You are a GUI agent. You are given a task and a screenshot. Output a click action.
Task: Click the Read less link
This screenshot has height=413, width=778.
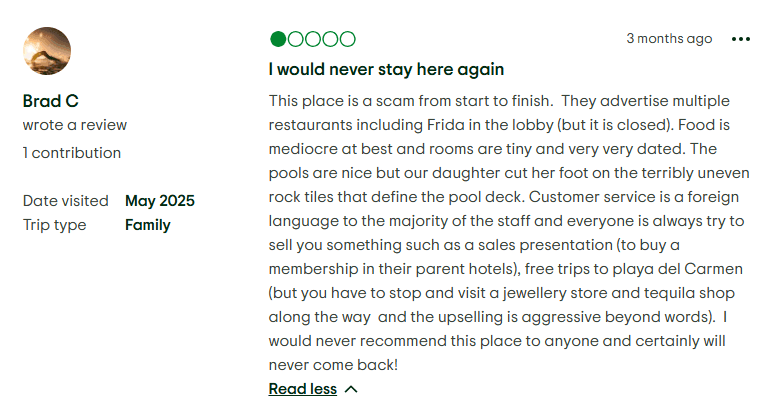coord(302,389)
